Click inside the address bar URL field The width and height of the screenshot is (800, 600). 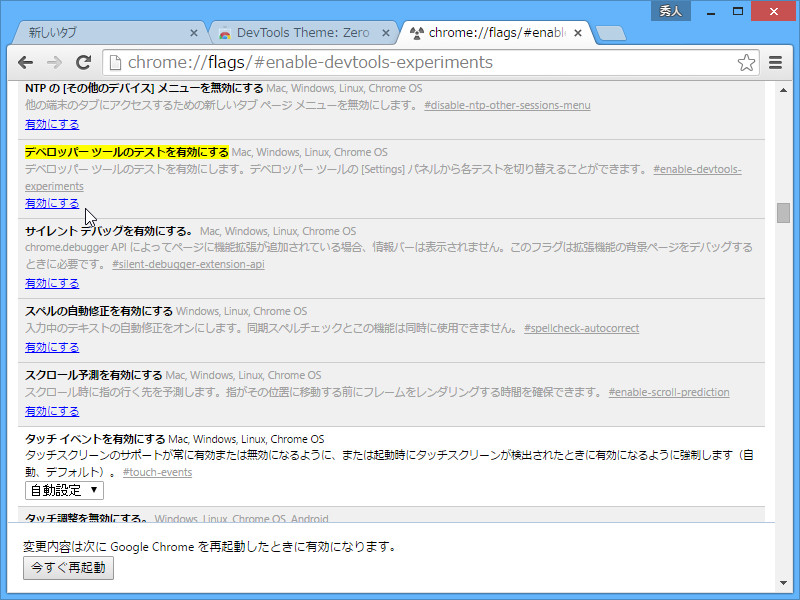pos(400,62)
